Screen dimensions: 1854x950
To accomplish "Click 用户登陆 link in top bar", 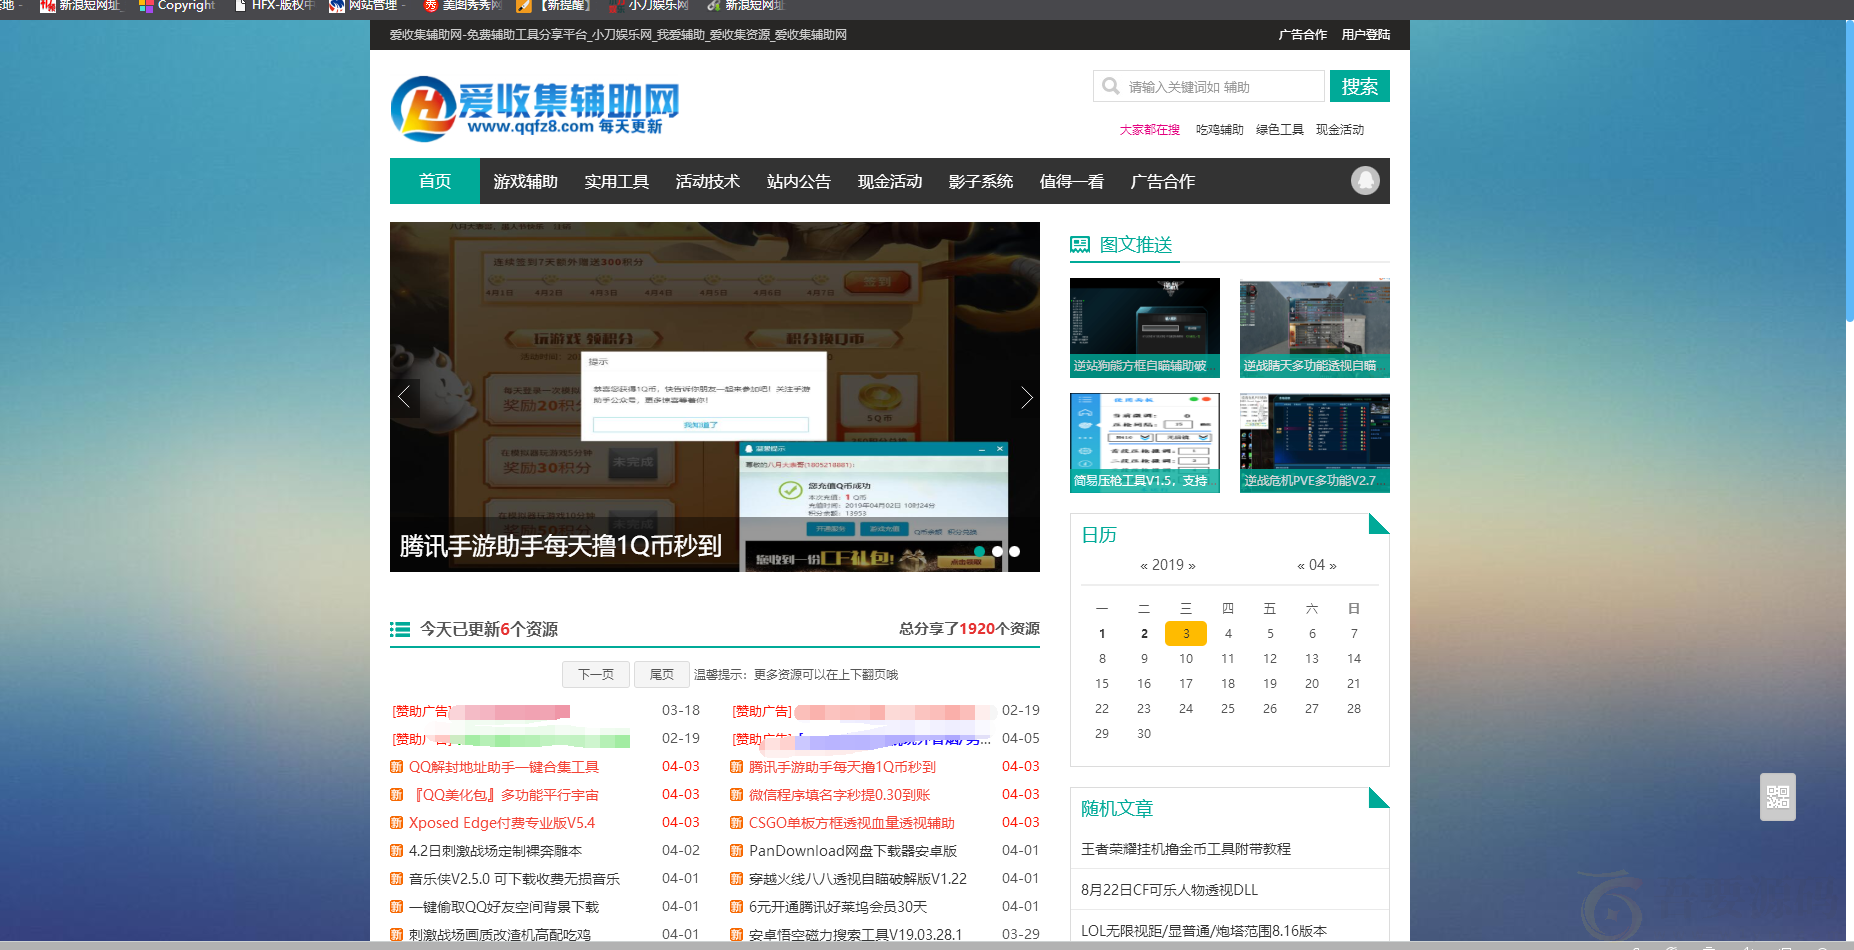I will 1366,34.
